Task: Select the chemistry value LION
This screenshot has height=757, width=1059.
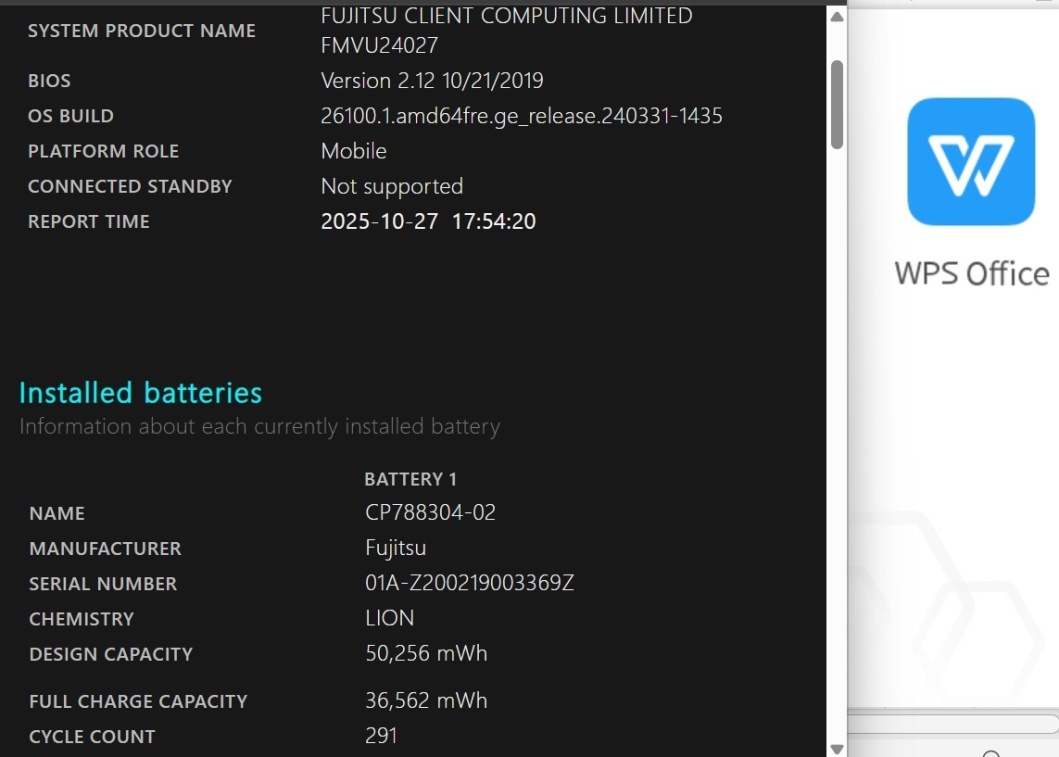Action: click(390, 618)
